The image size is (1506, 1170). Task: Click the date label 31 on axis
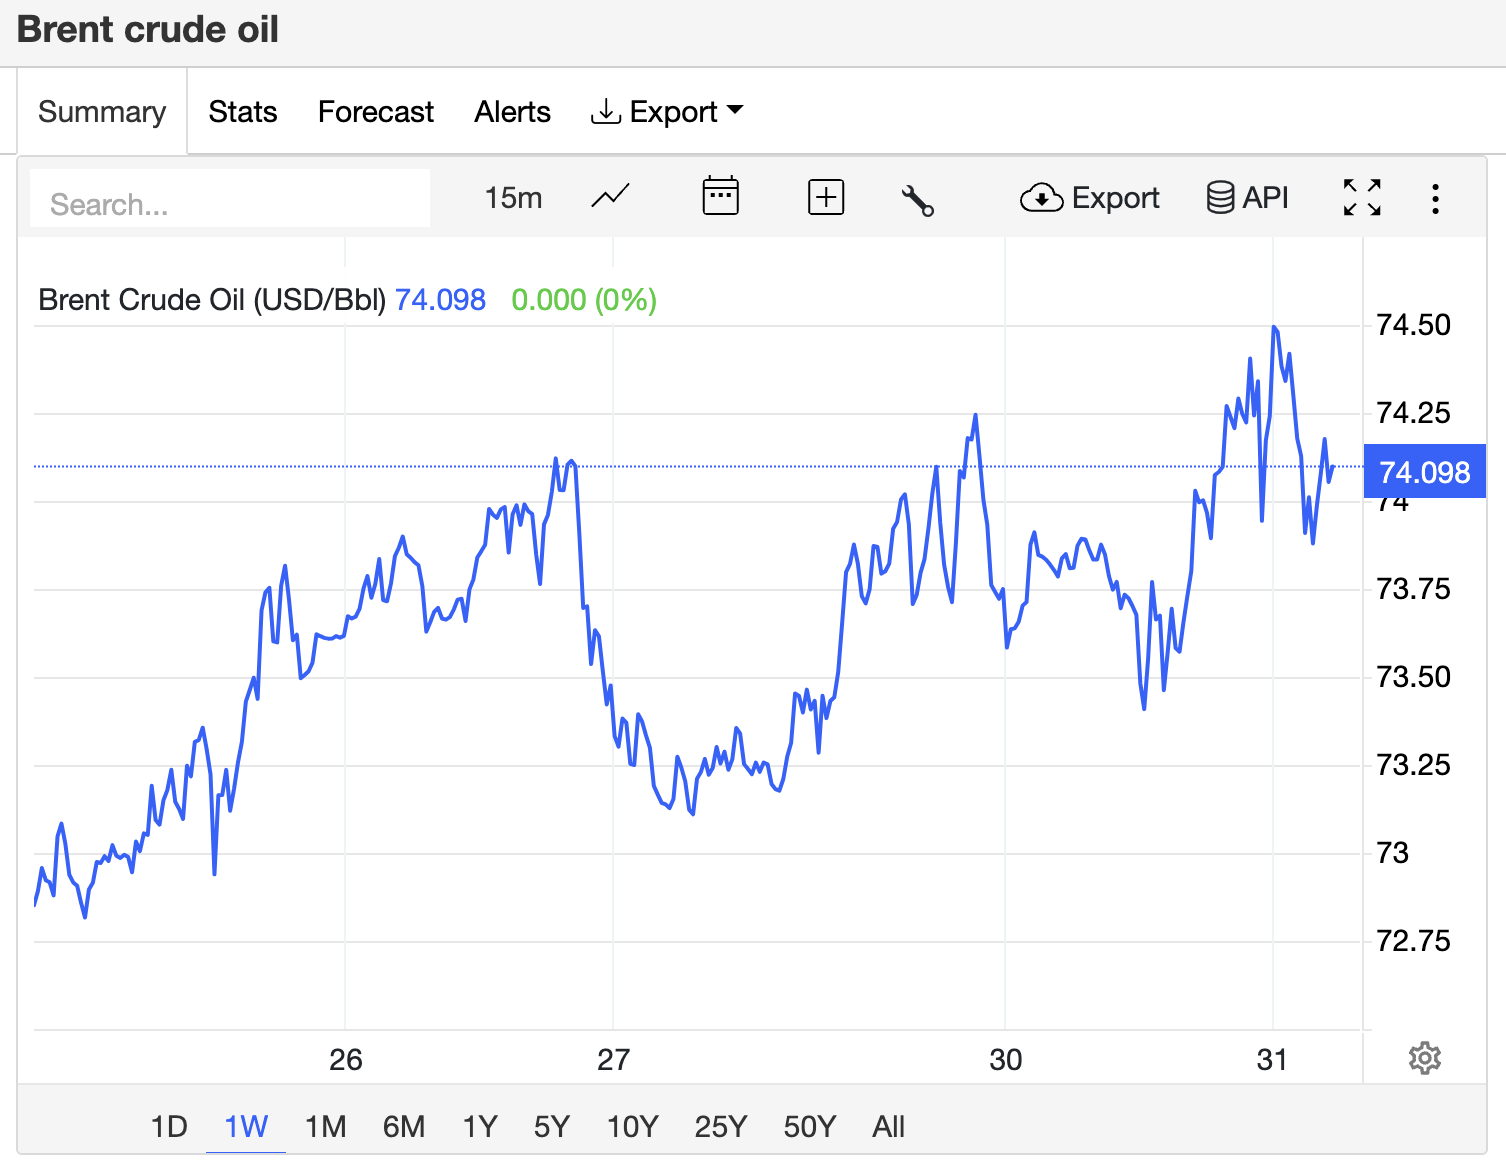pos(1272,1060)
